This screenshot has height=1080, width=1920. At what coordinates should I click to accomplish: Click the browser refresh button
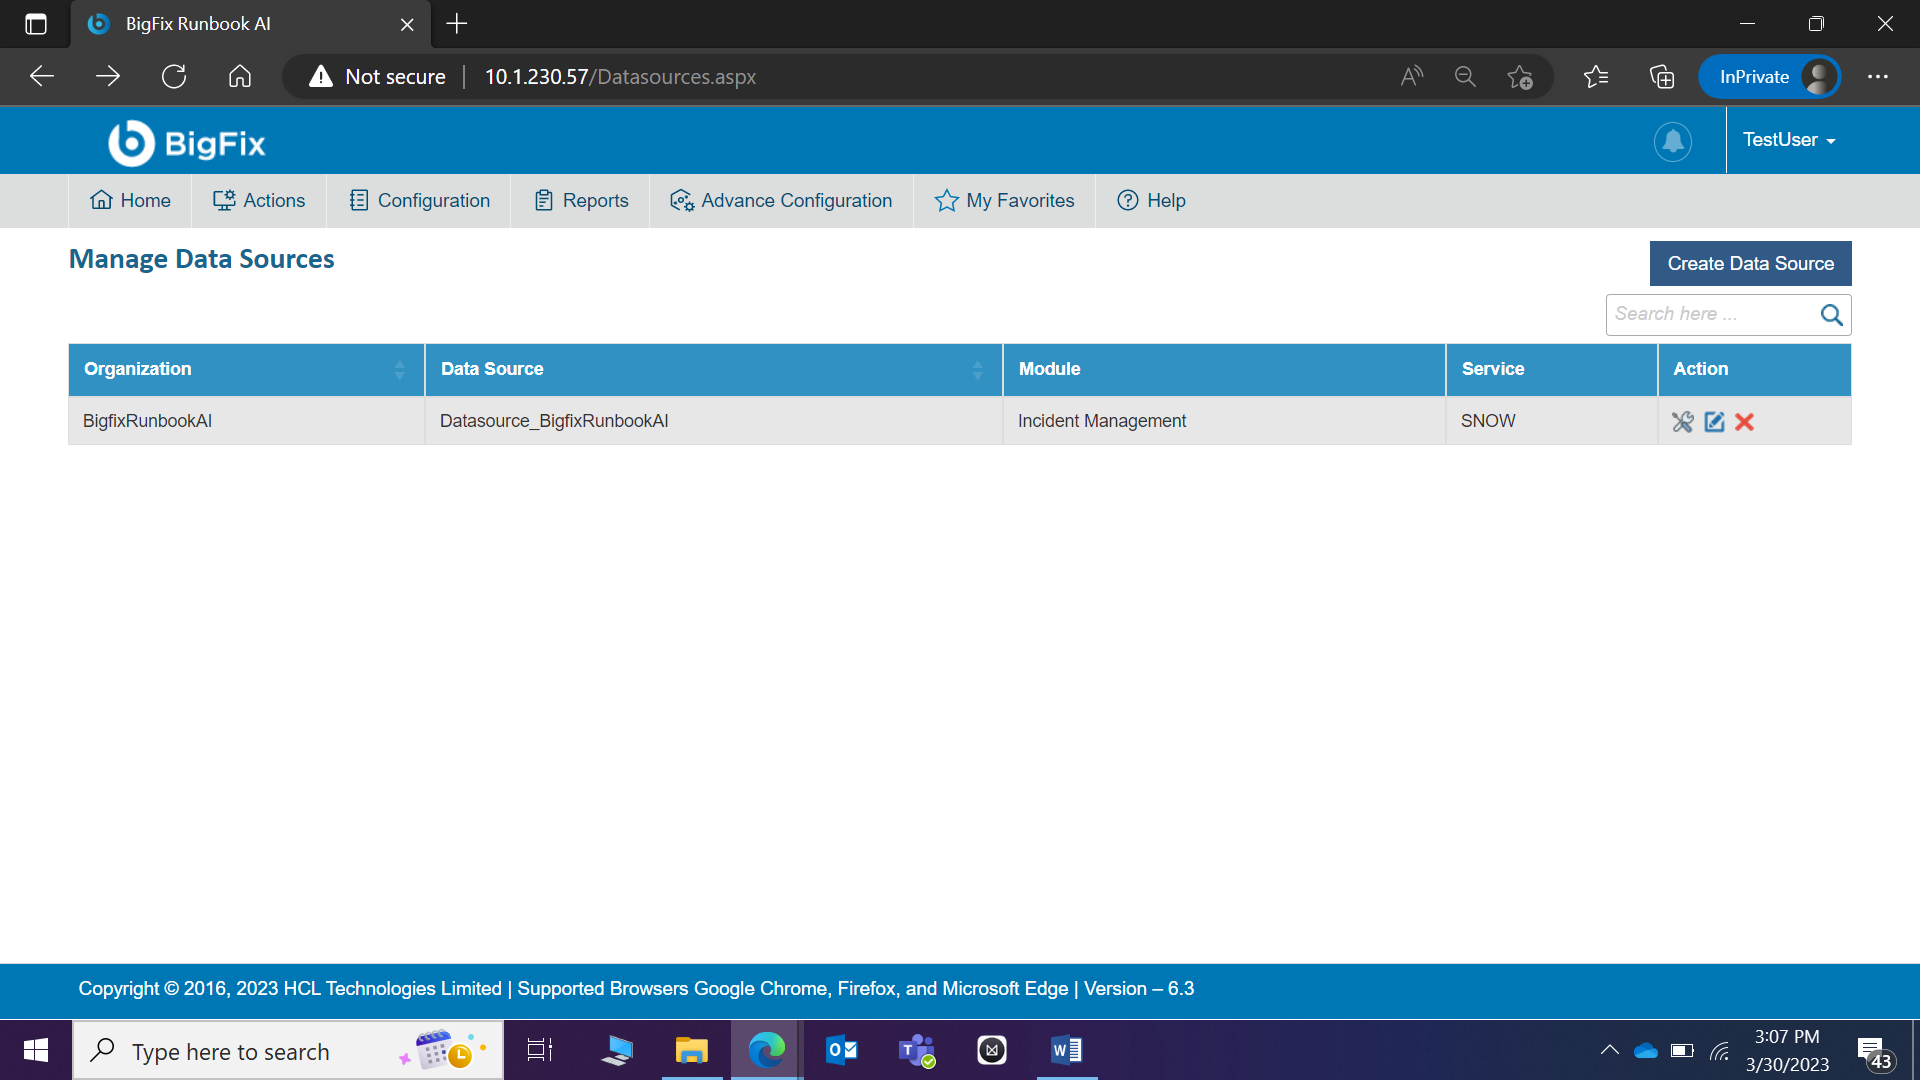click(x=174, y=77)
